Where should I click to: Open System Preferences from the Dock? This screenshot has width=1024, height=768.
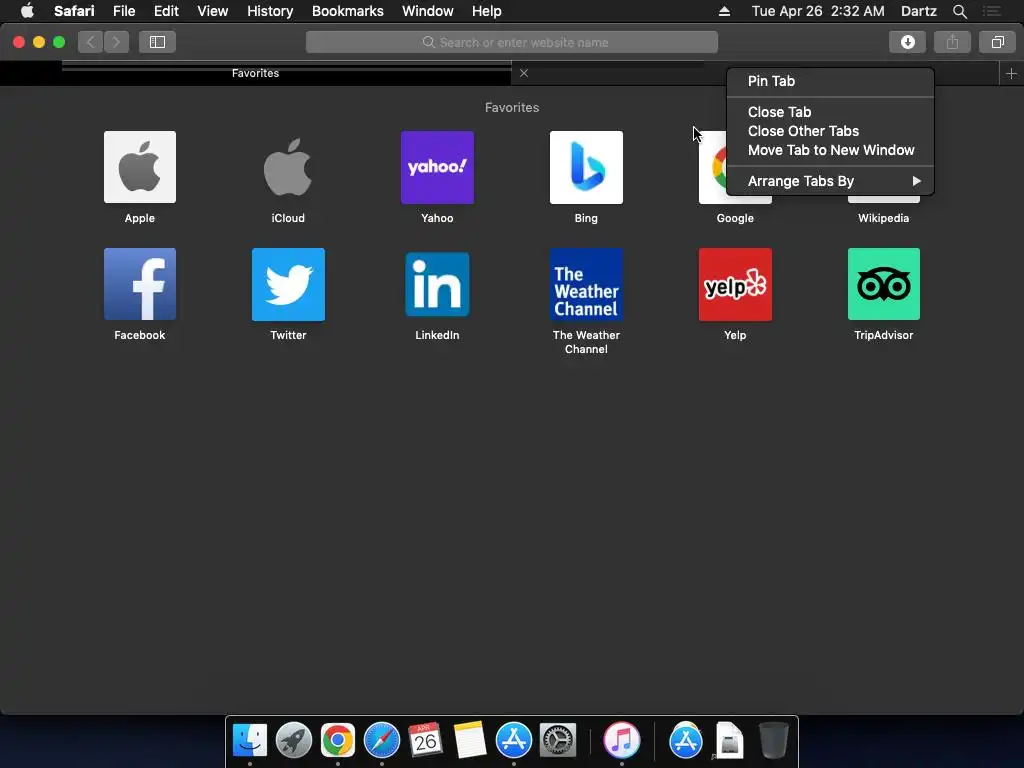(x=558, y=740)
